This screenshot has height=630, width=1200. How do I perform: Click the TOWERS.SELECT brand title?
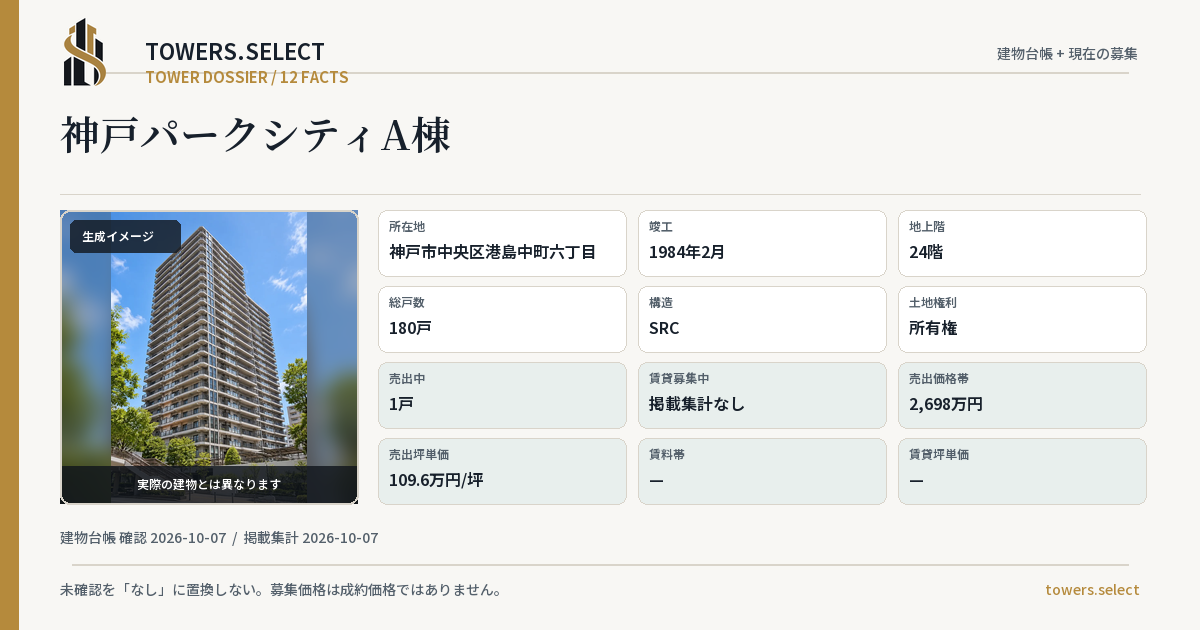[235, 52]
